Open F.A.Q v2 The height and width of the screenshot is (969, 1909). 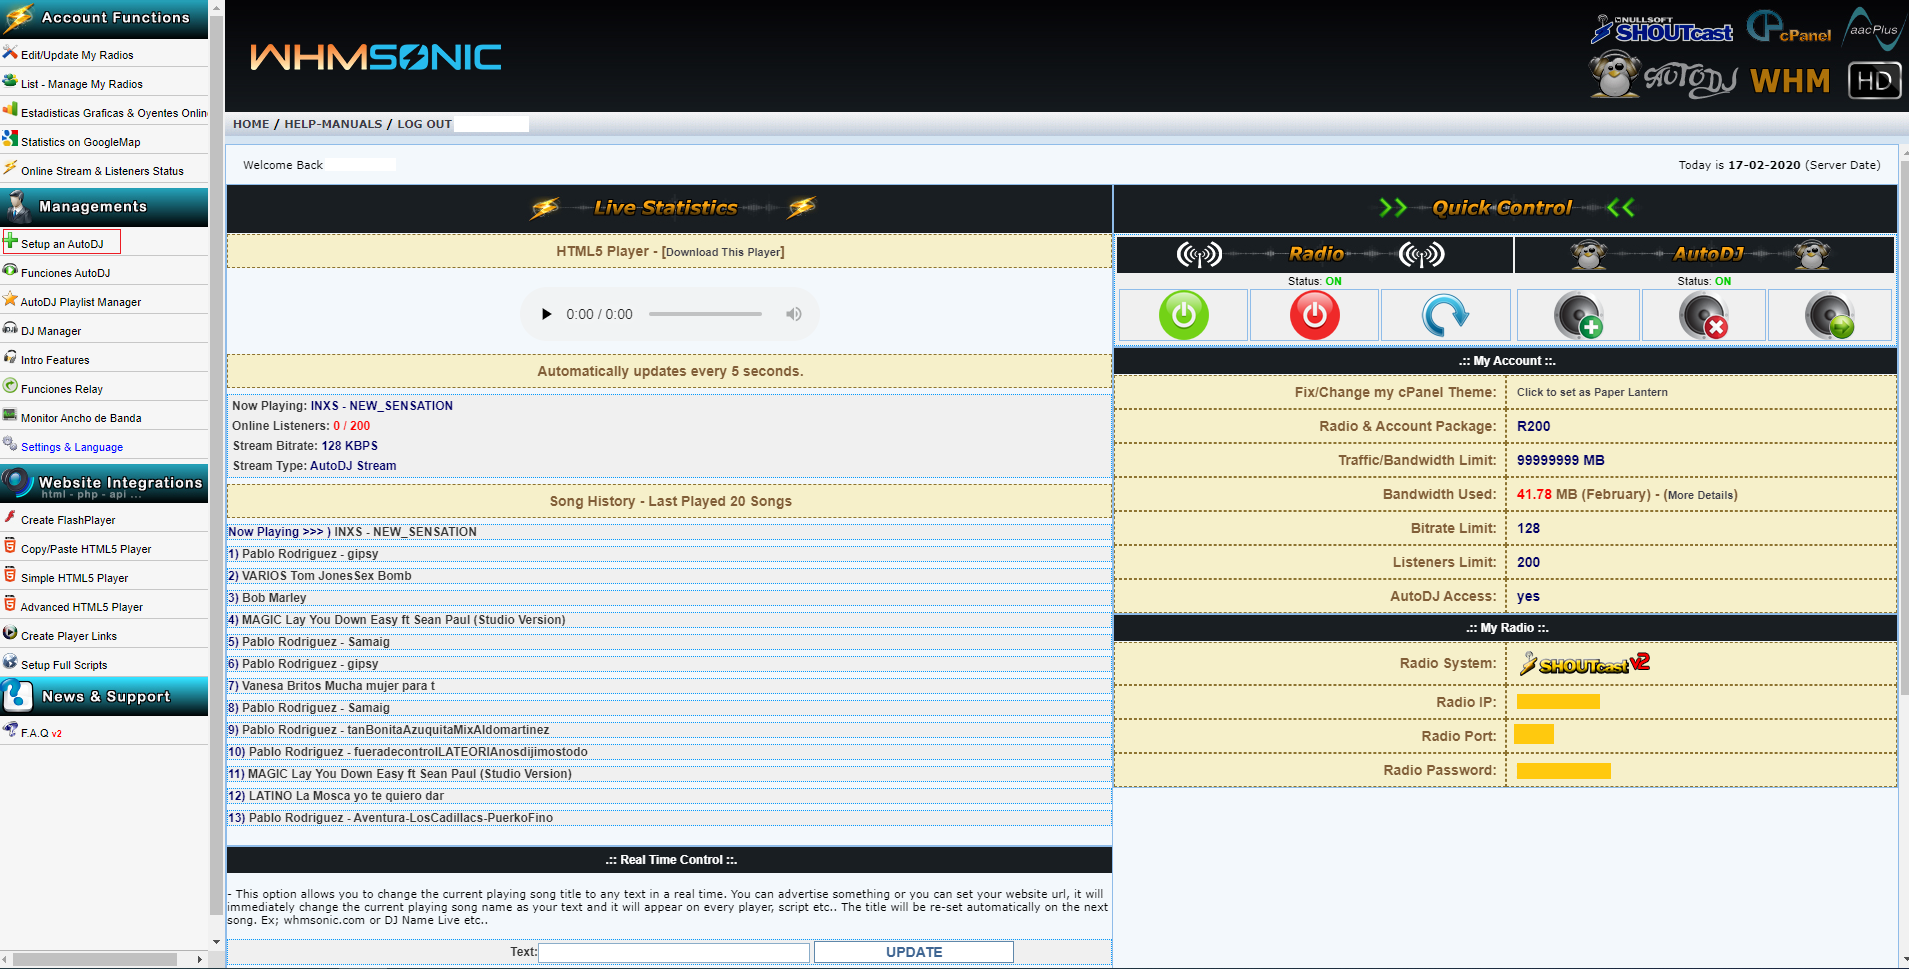[x=40, y=733]
